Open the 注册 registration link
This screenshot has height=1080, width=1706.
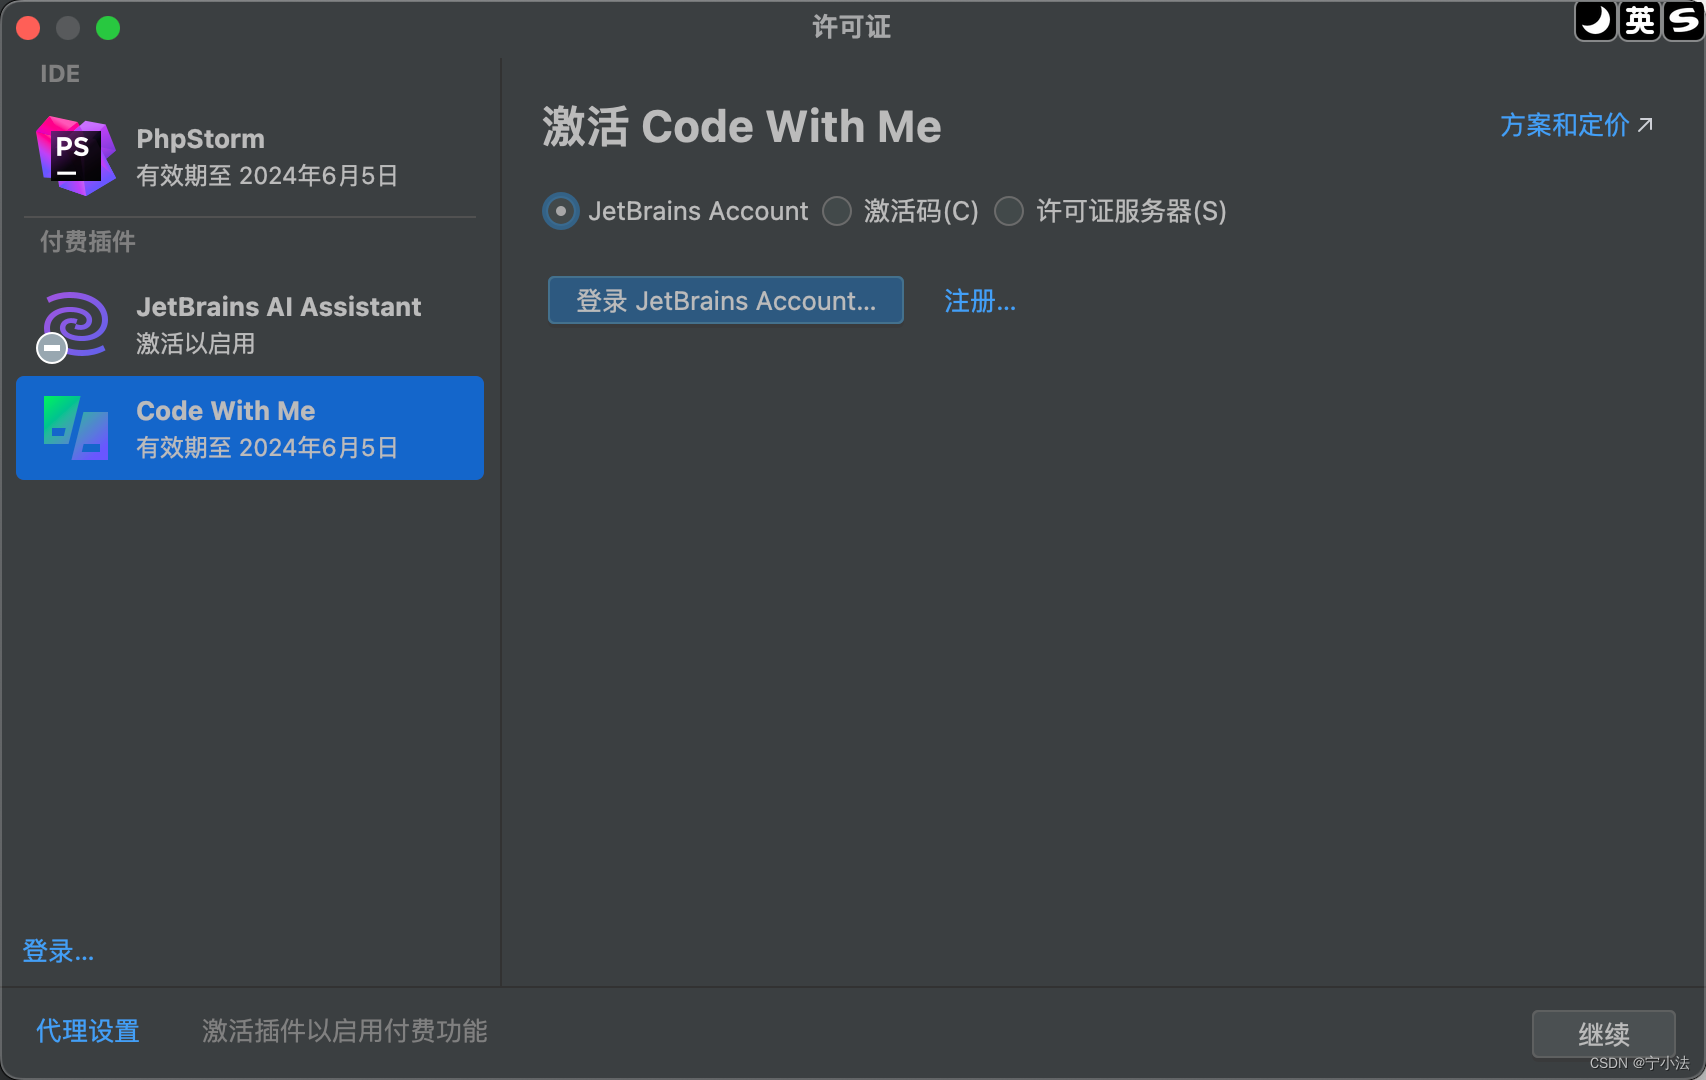tap(978, 300)
